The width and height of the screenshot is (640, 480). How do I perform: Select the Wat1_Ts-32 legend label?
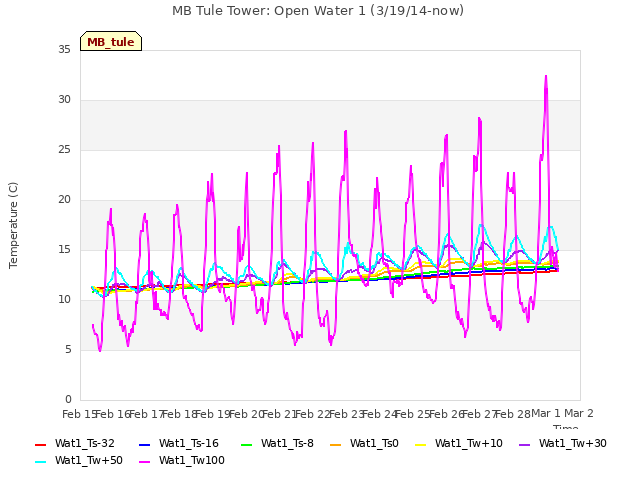pos(84,444)
